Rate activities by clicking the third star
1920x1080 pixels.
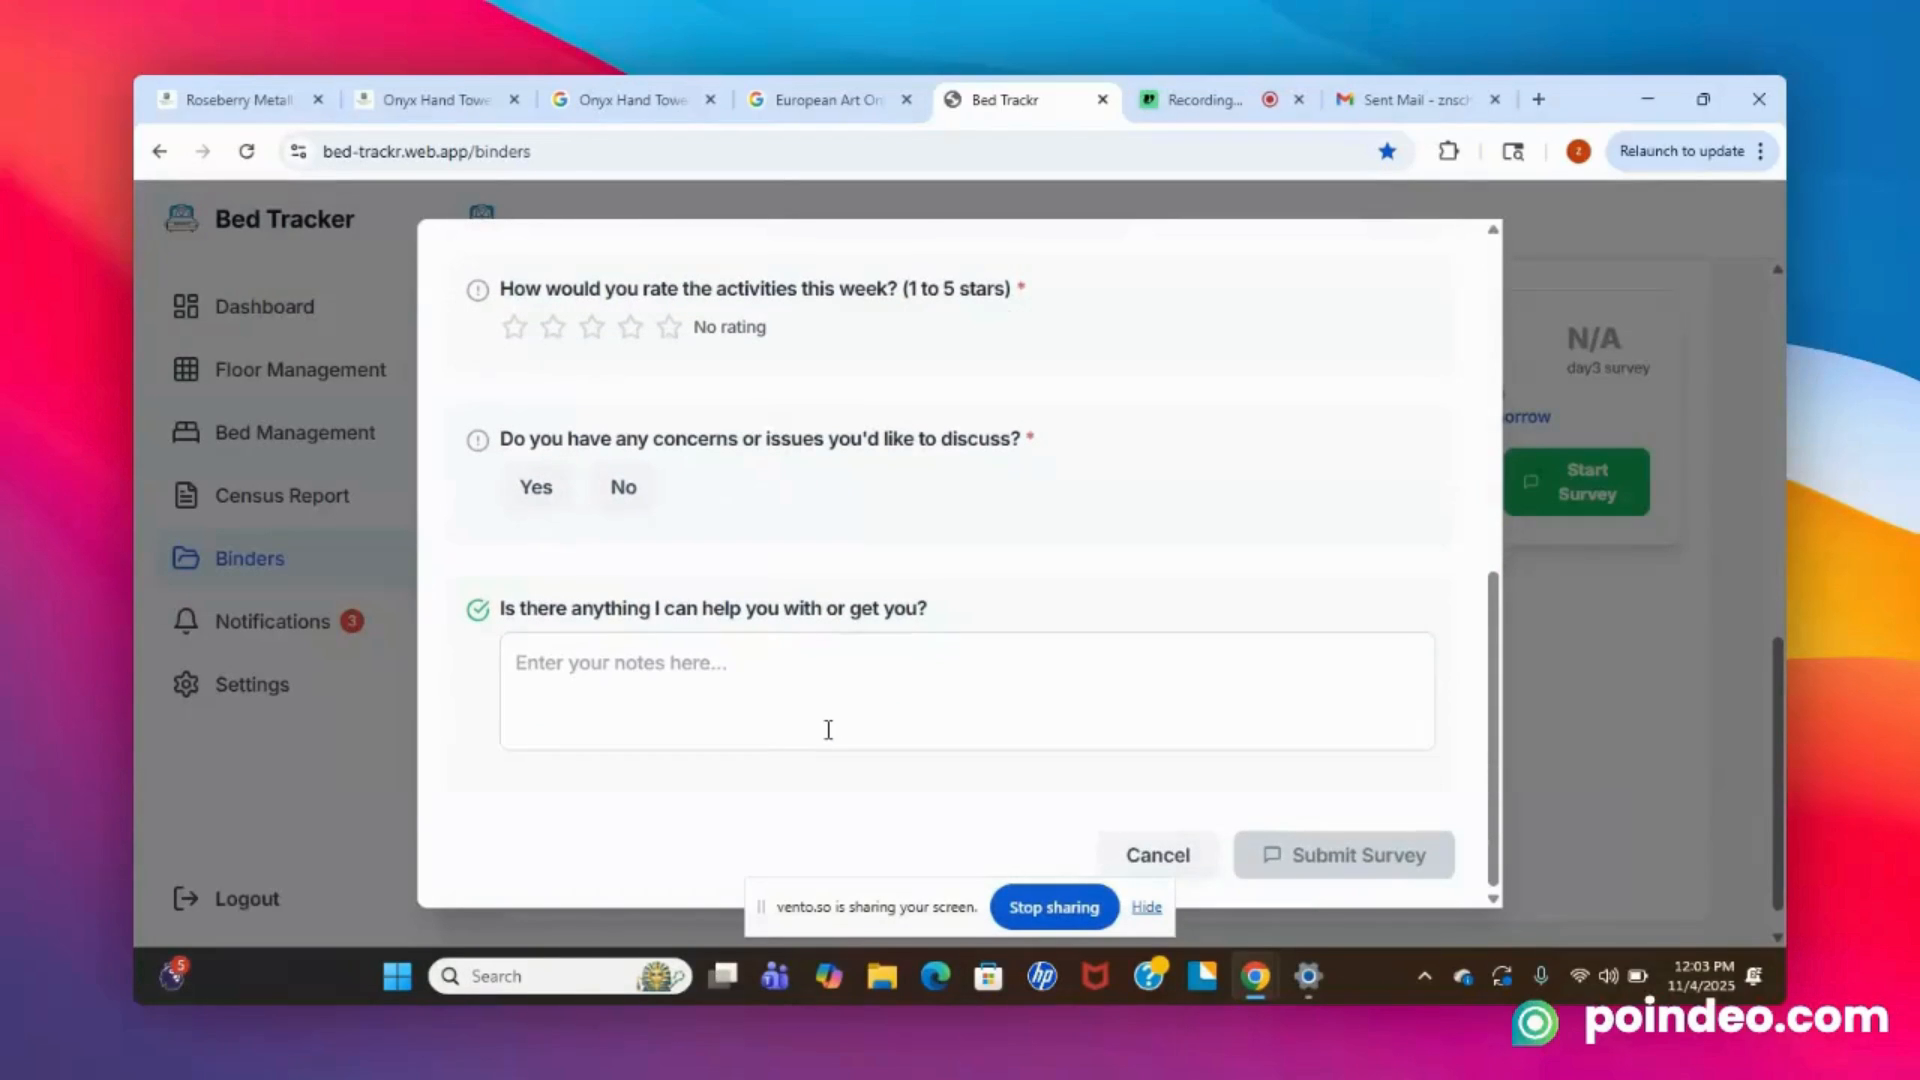click(591, 326)
